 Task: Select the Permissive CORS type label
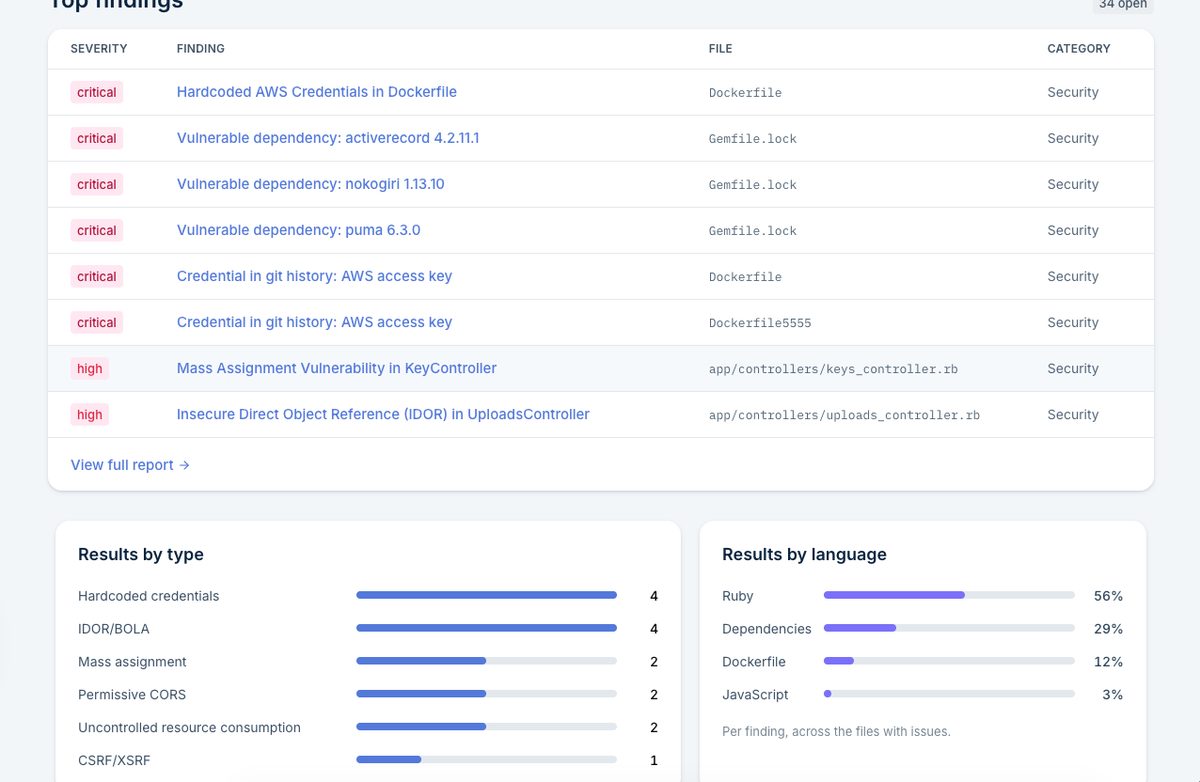tap(132, 695)
